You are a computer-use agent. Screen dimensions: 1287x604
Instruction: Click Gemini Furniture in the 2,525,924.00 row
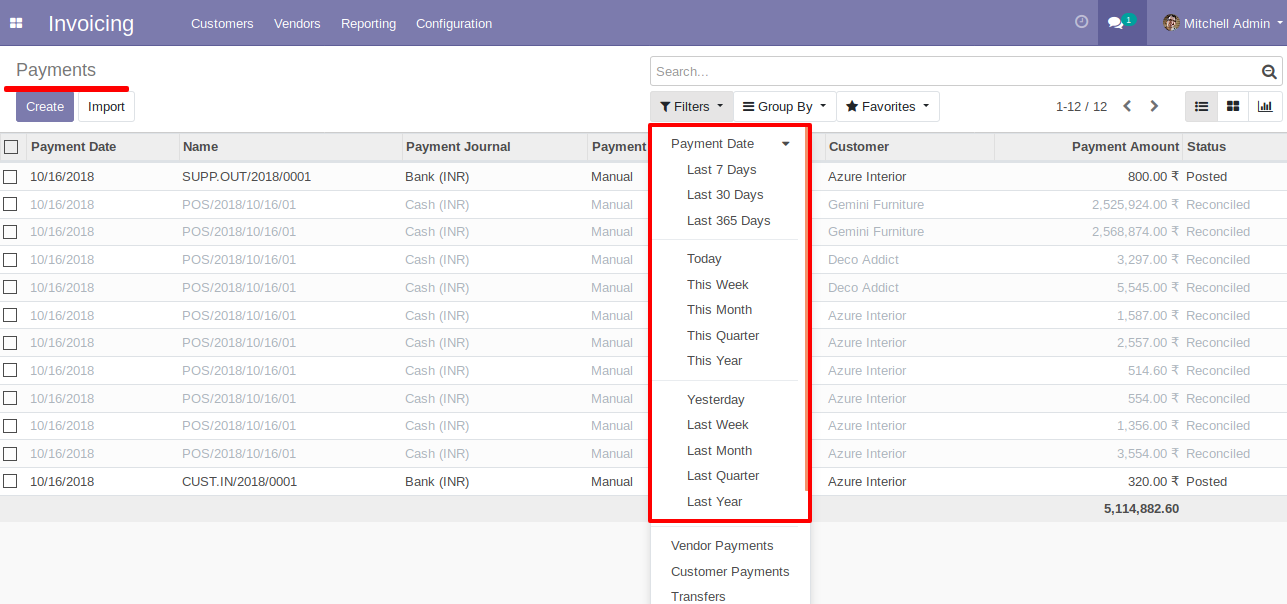[x=876, y=204]
